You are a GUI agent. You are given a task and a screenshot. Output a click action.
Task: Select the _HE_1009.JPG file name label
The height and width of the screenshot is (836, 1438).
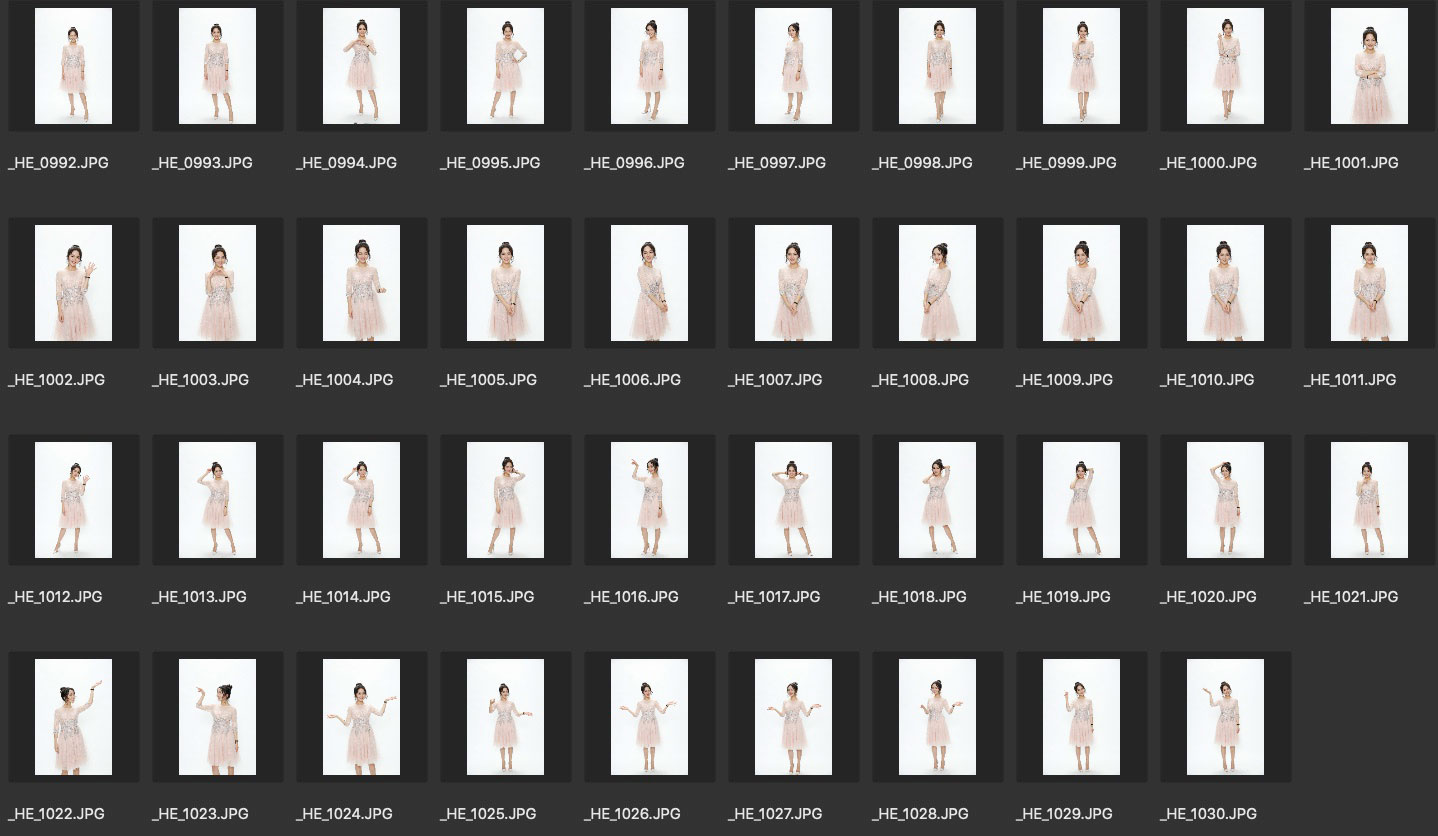1066,380
